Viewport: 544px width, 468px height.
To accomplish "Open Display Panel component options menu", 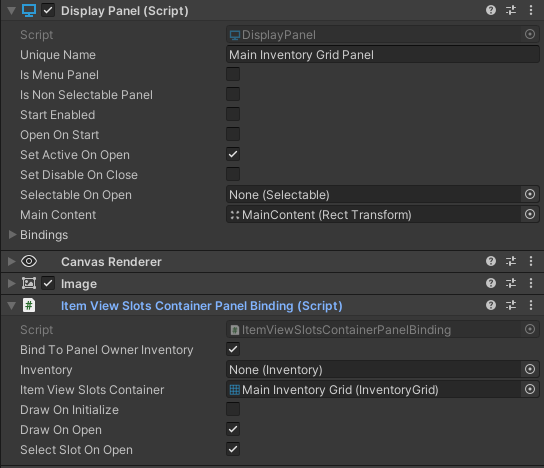I will click(x=531, y=10).
